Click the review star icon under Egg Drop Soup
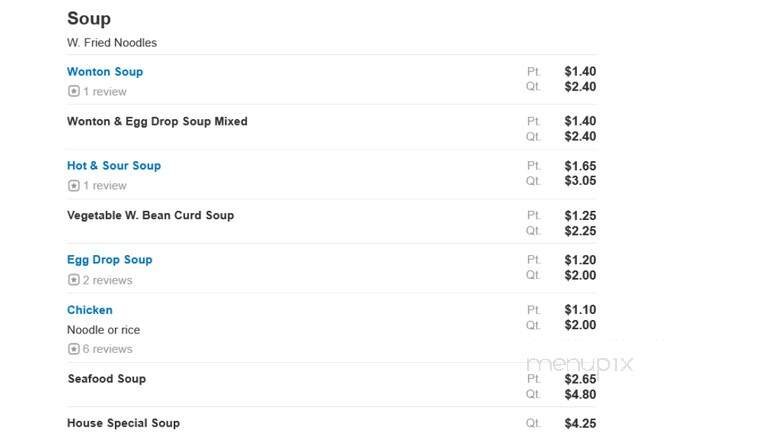 click(x=73, y=280)
